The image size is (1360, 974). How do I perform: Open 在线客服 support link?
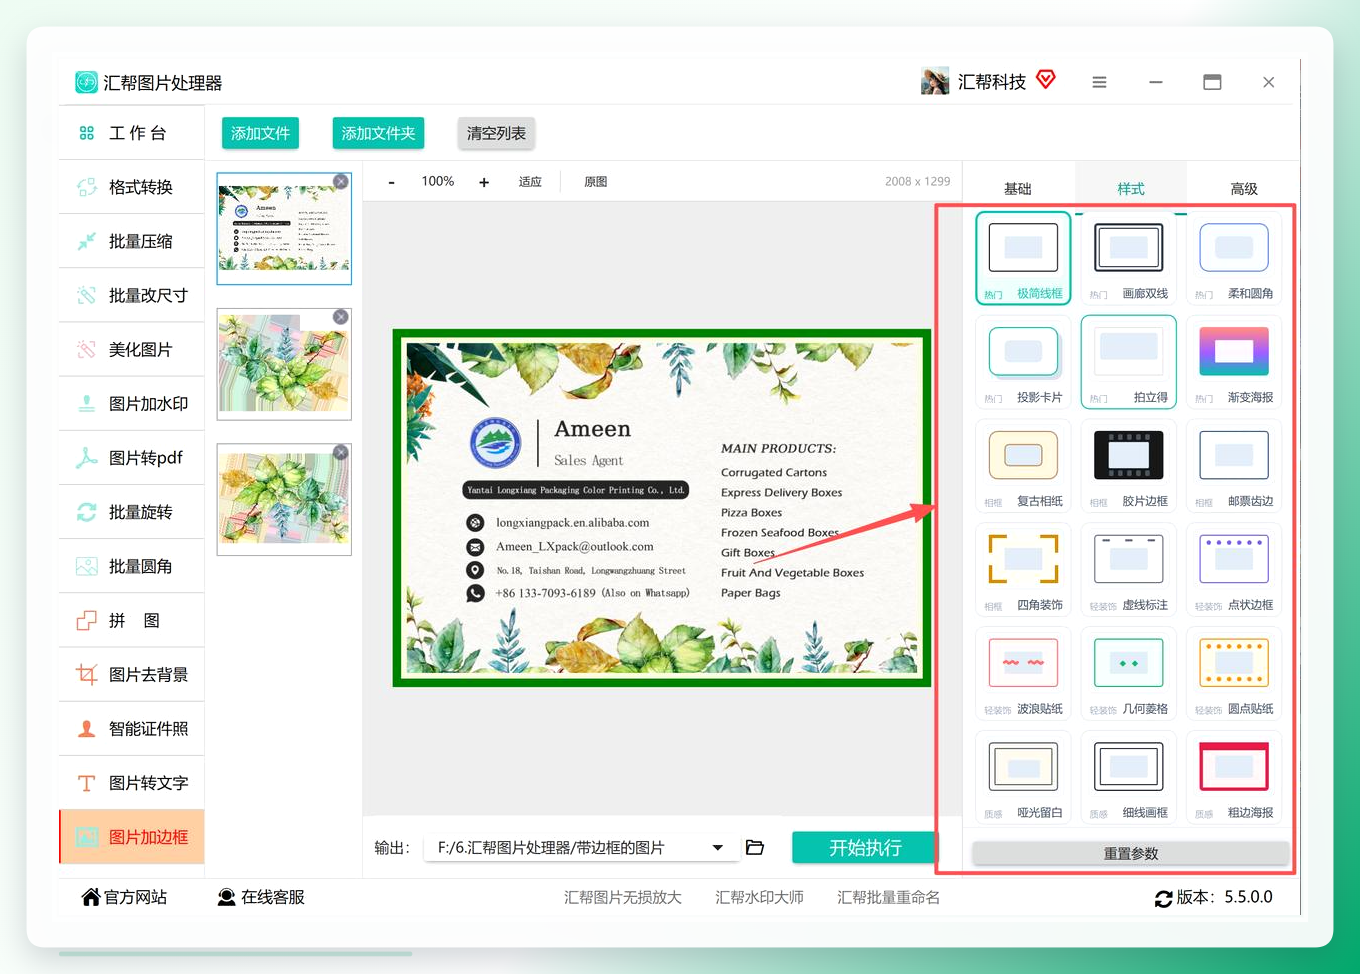coord(261,897)
